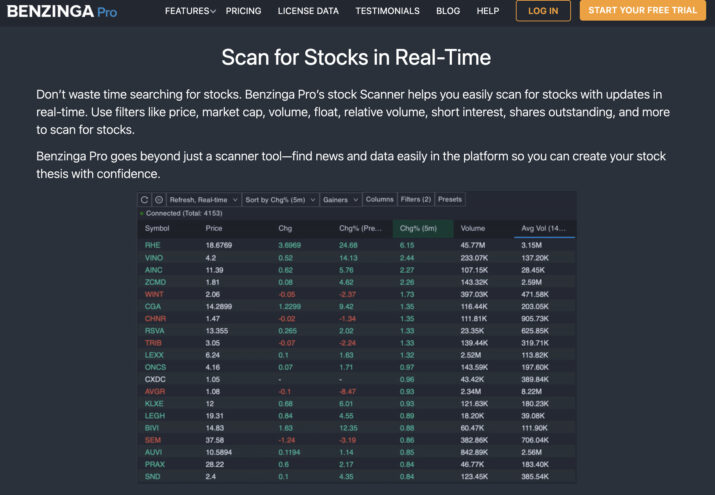Click the Log In button
Viewport: 715px width, 495px height.
click(x=543, y=11)
